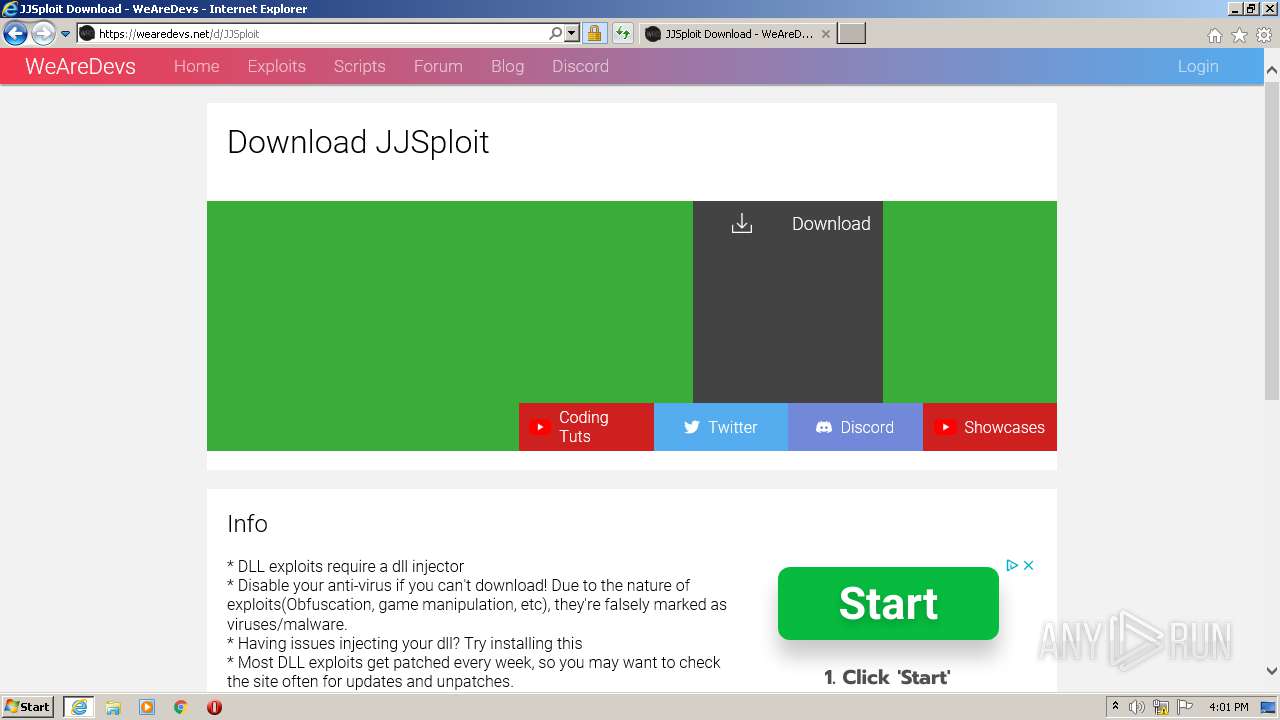
Task: Open the Discord social button
Action: 855,427
